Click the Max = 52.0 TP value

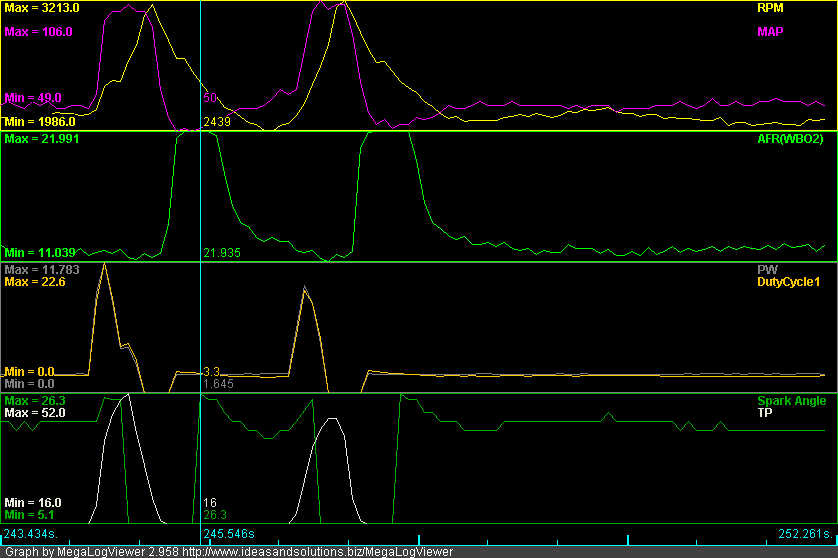pyautogui.click(x=35, y=413)
